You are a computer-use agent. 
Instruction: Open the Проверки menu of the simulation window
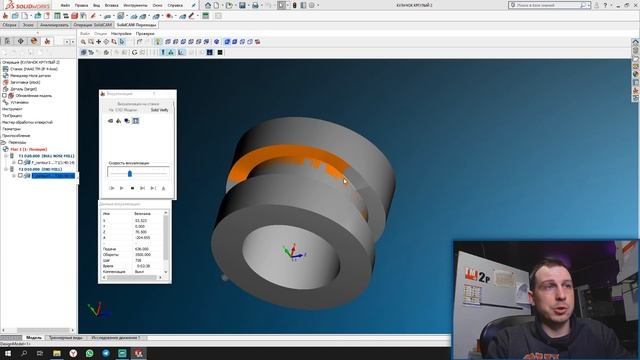pyautogui.click(x=145, y=33)
